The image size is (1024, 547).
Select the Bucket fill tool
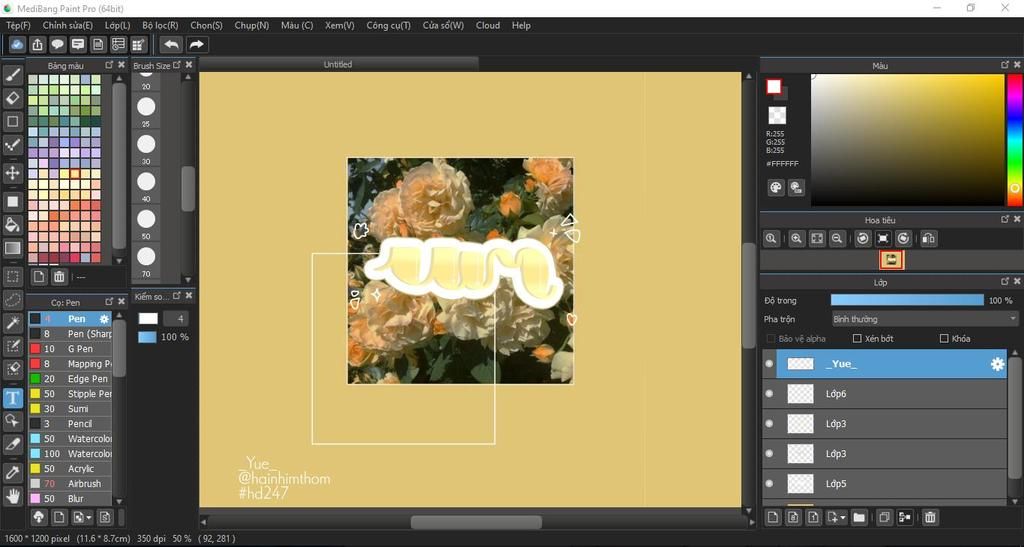coord(12,225)
